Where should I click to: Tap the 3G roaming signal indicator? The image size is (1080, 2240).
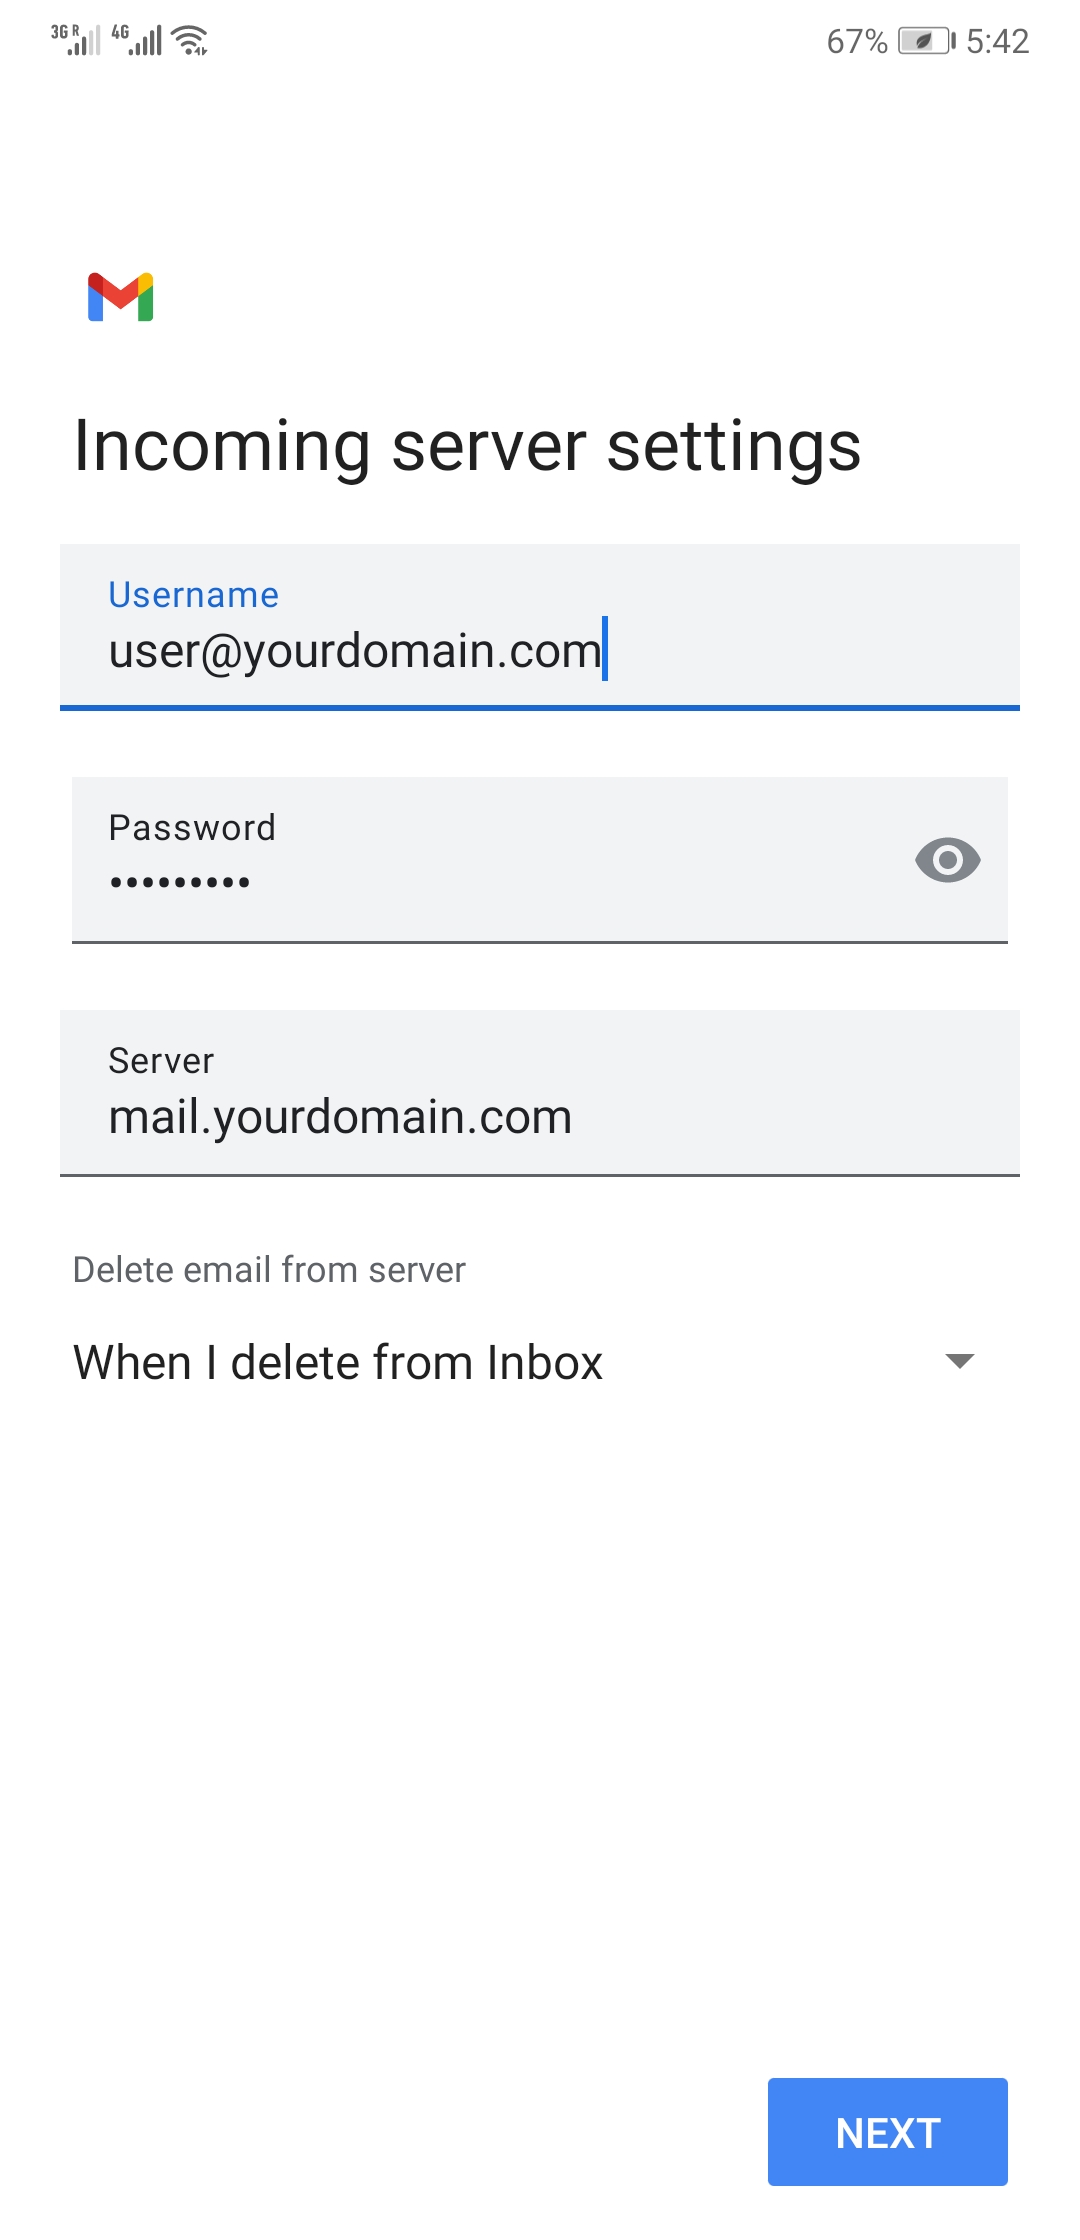76,40
